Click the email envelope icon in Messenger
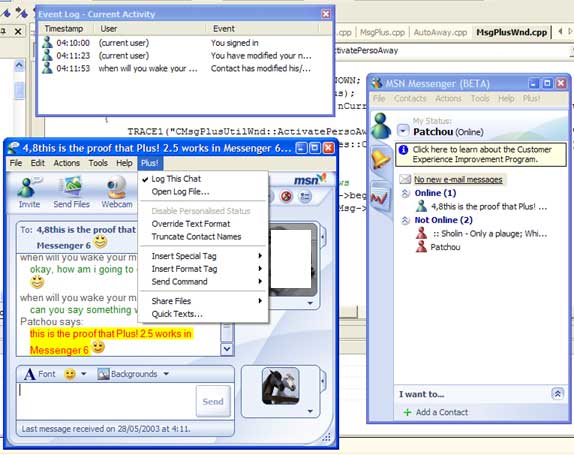This screenshot has width=574, height=455. pos(405,179)
